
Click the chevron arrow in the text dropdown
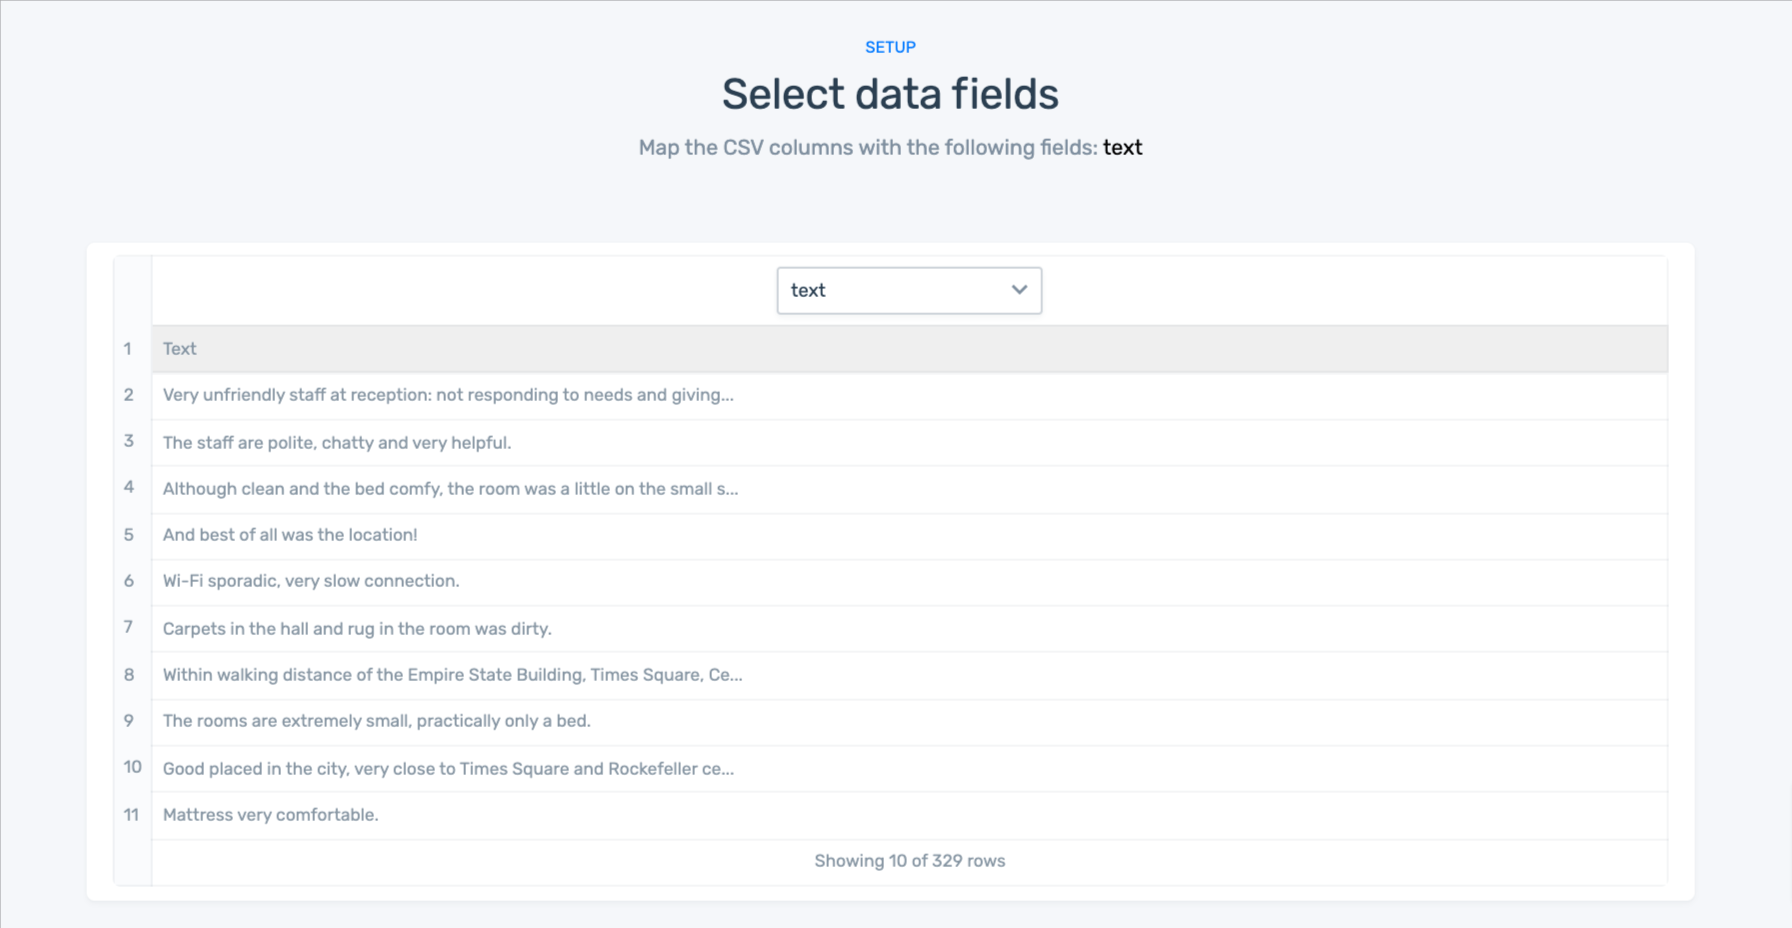[1019, 290]
